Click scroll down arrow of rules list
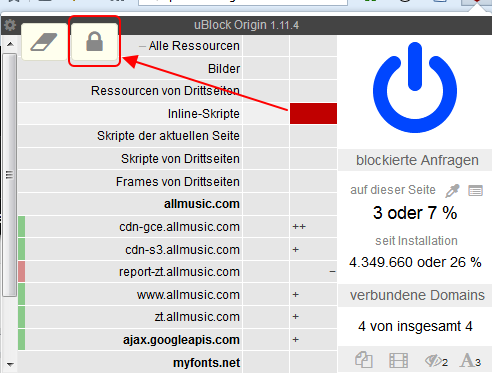The image size is (492, 373). [10, 364]
